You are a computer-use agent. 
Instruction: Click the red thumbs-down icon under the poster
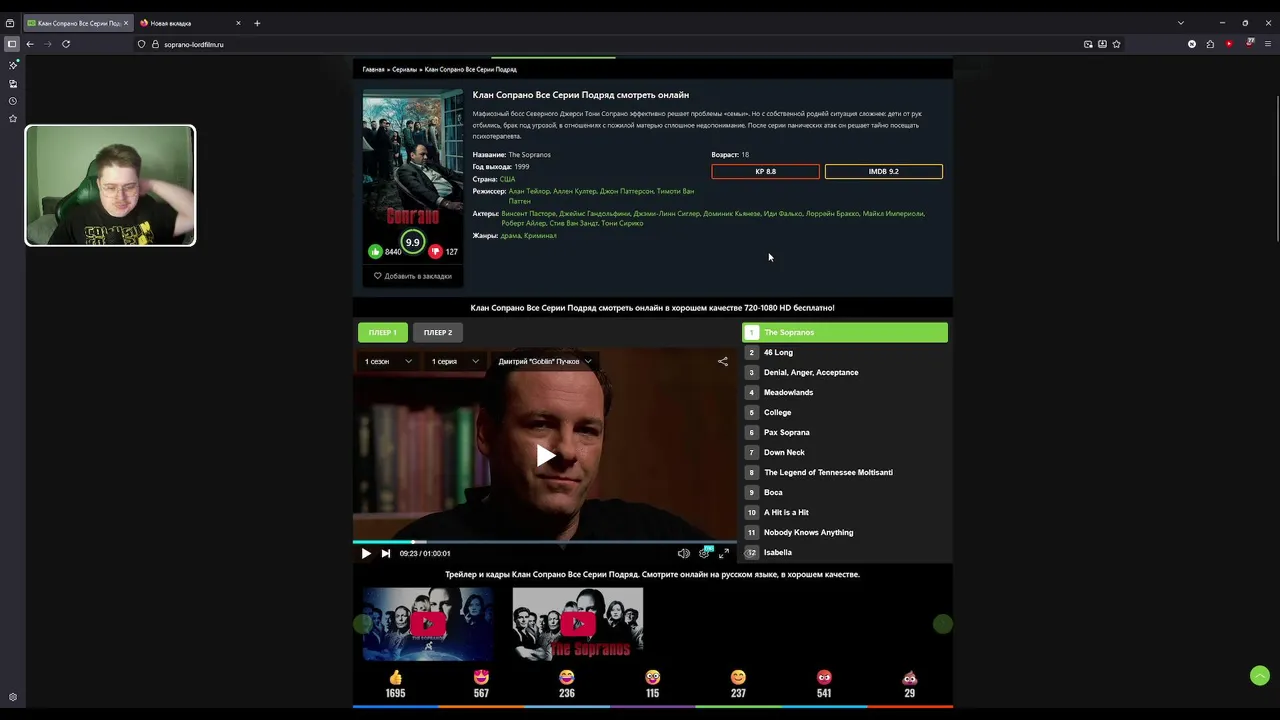(435, 251)
